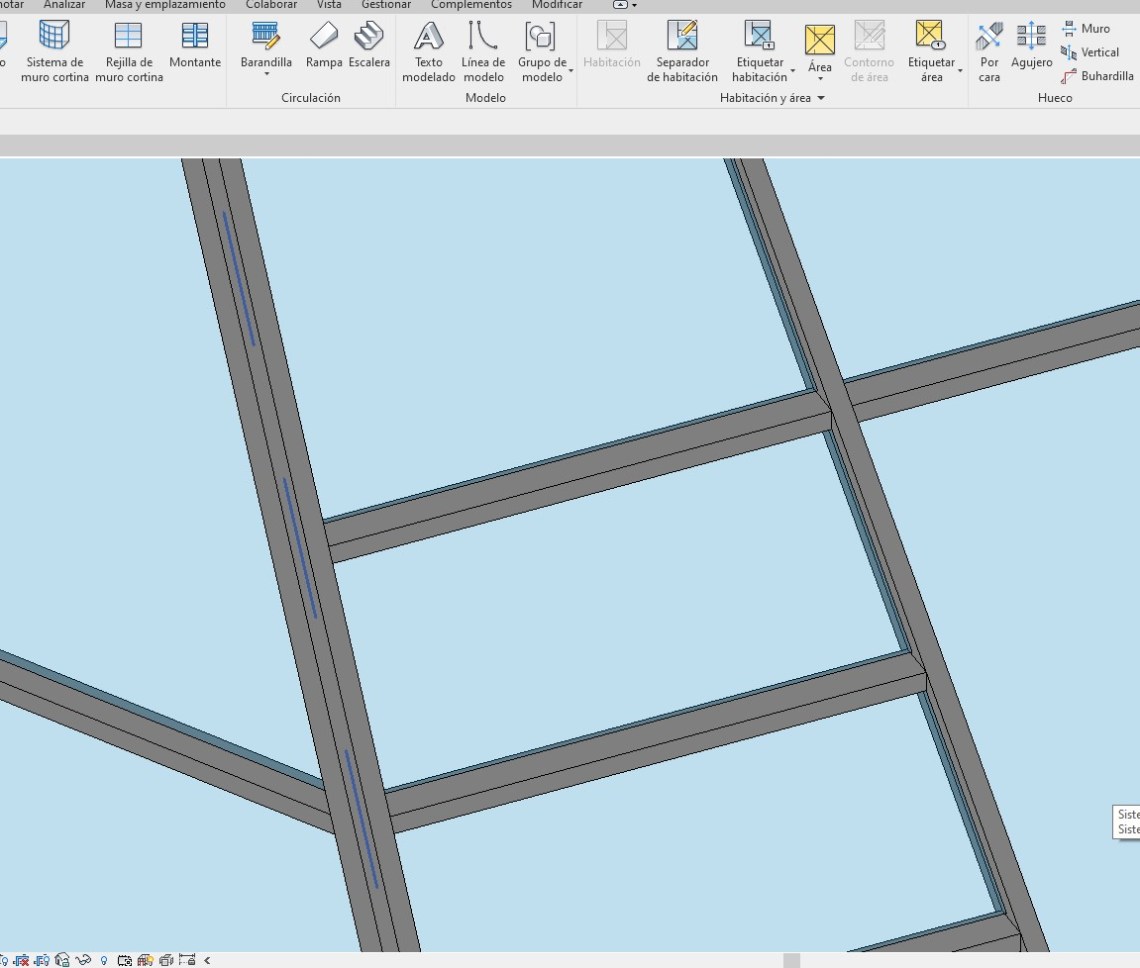
Task: Open the Gestionar ribbon tab
Action: [386, 5]
